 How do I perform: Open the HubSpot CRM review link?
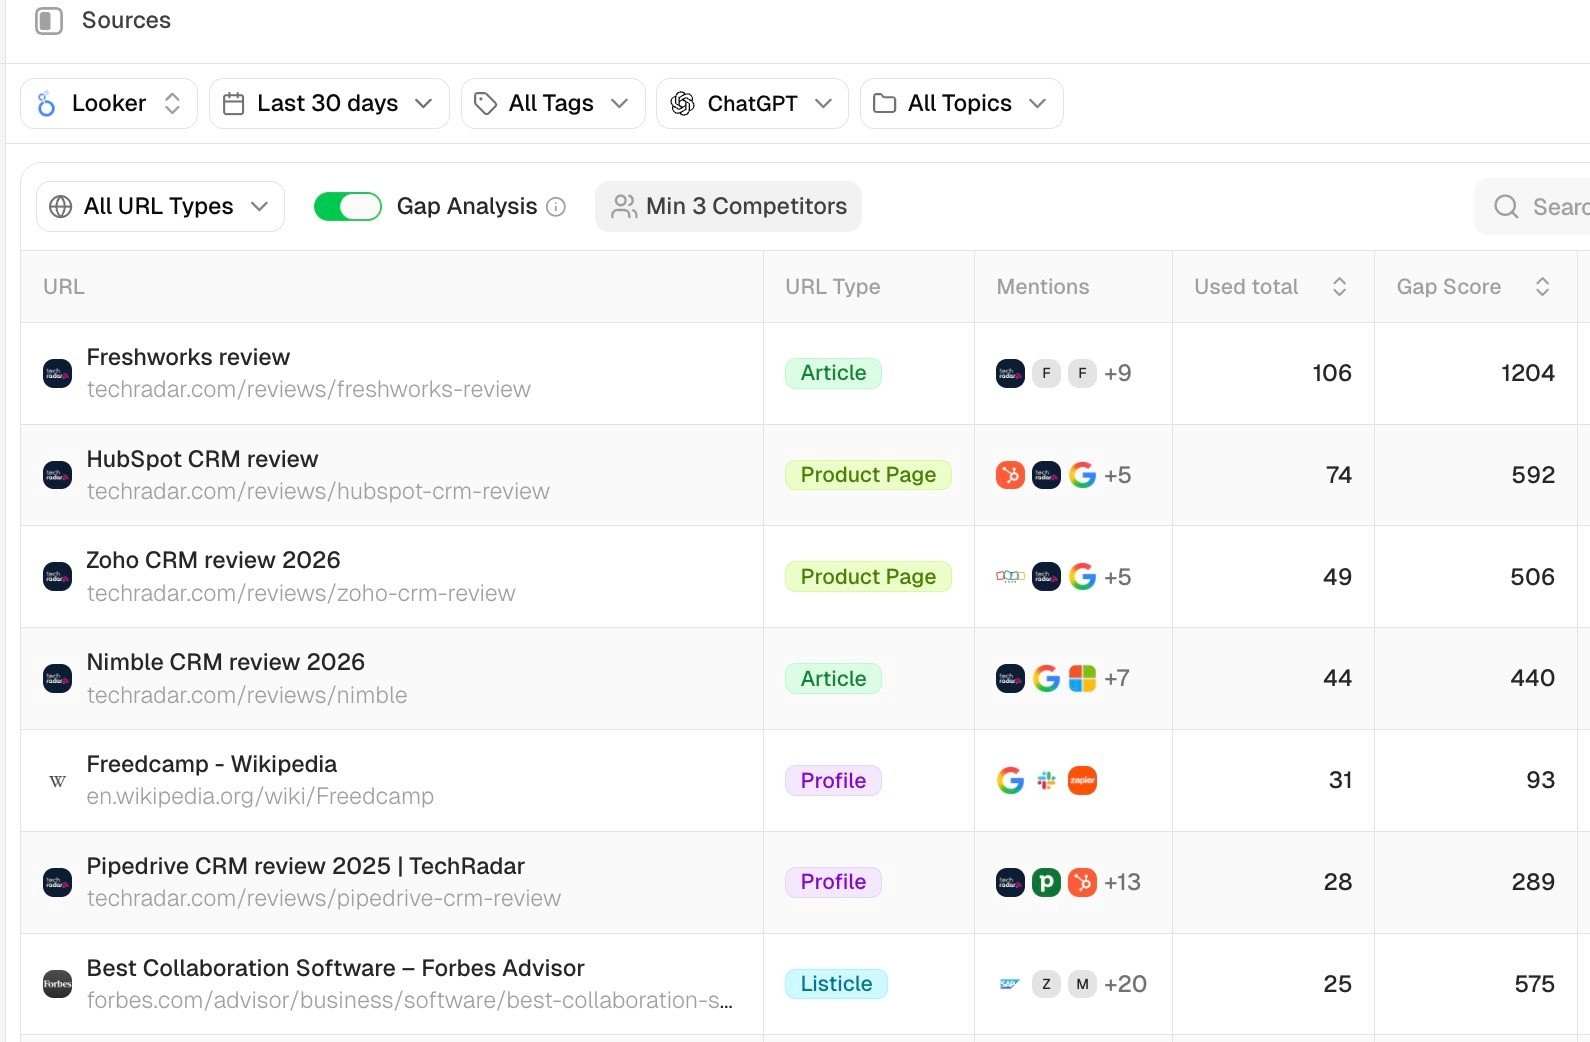(x=202, y=459)
